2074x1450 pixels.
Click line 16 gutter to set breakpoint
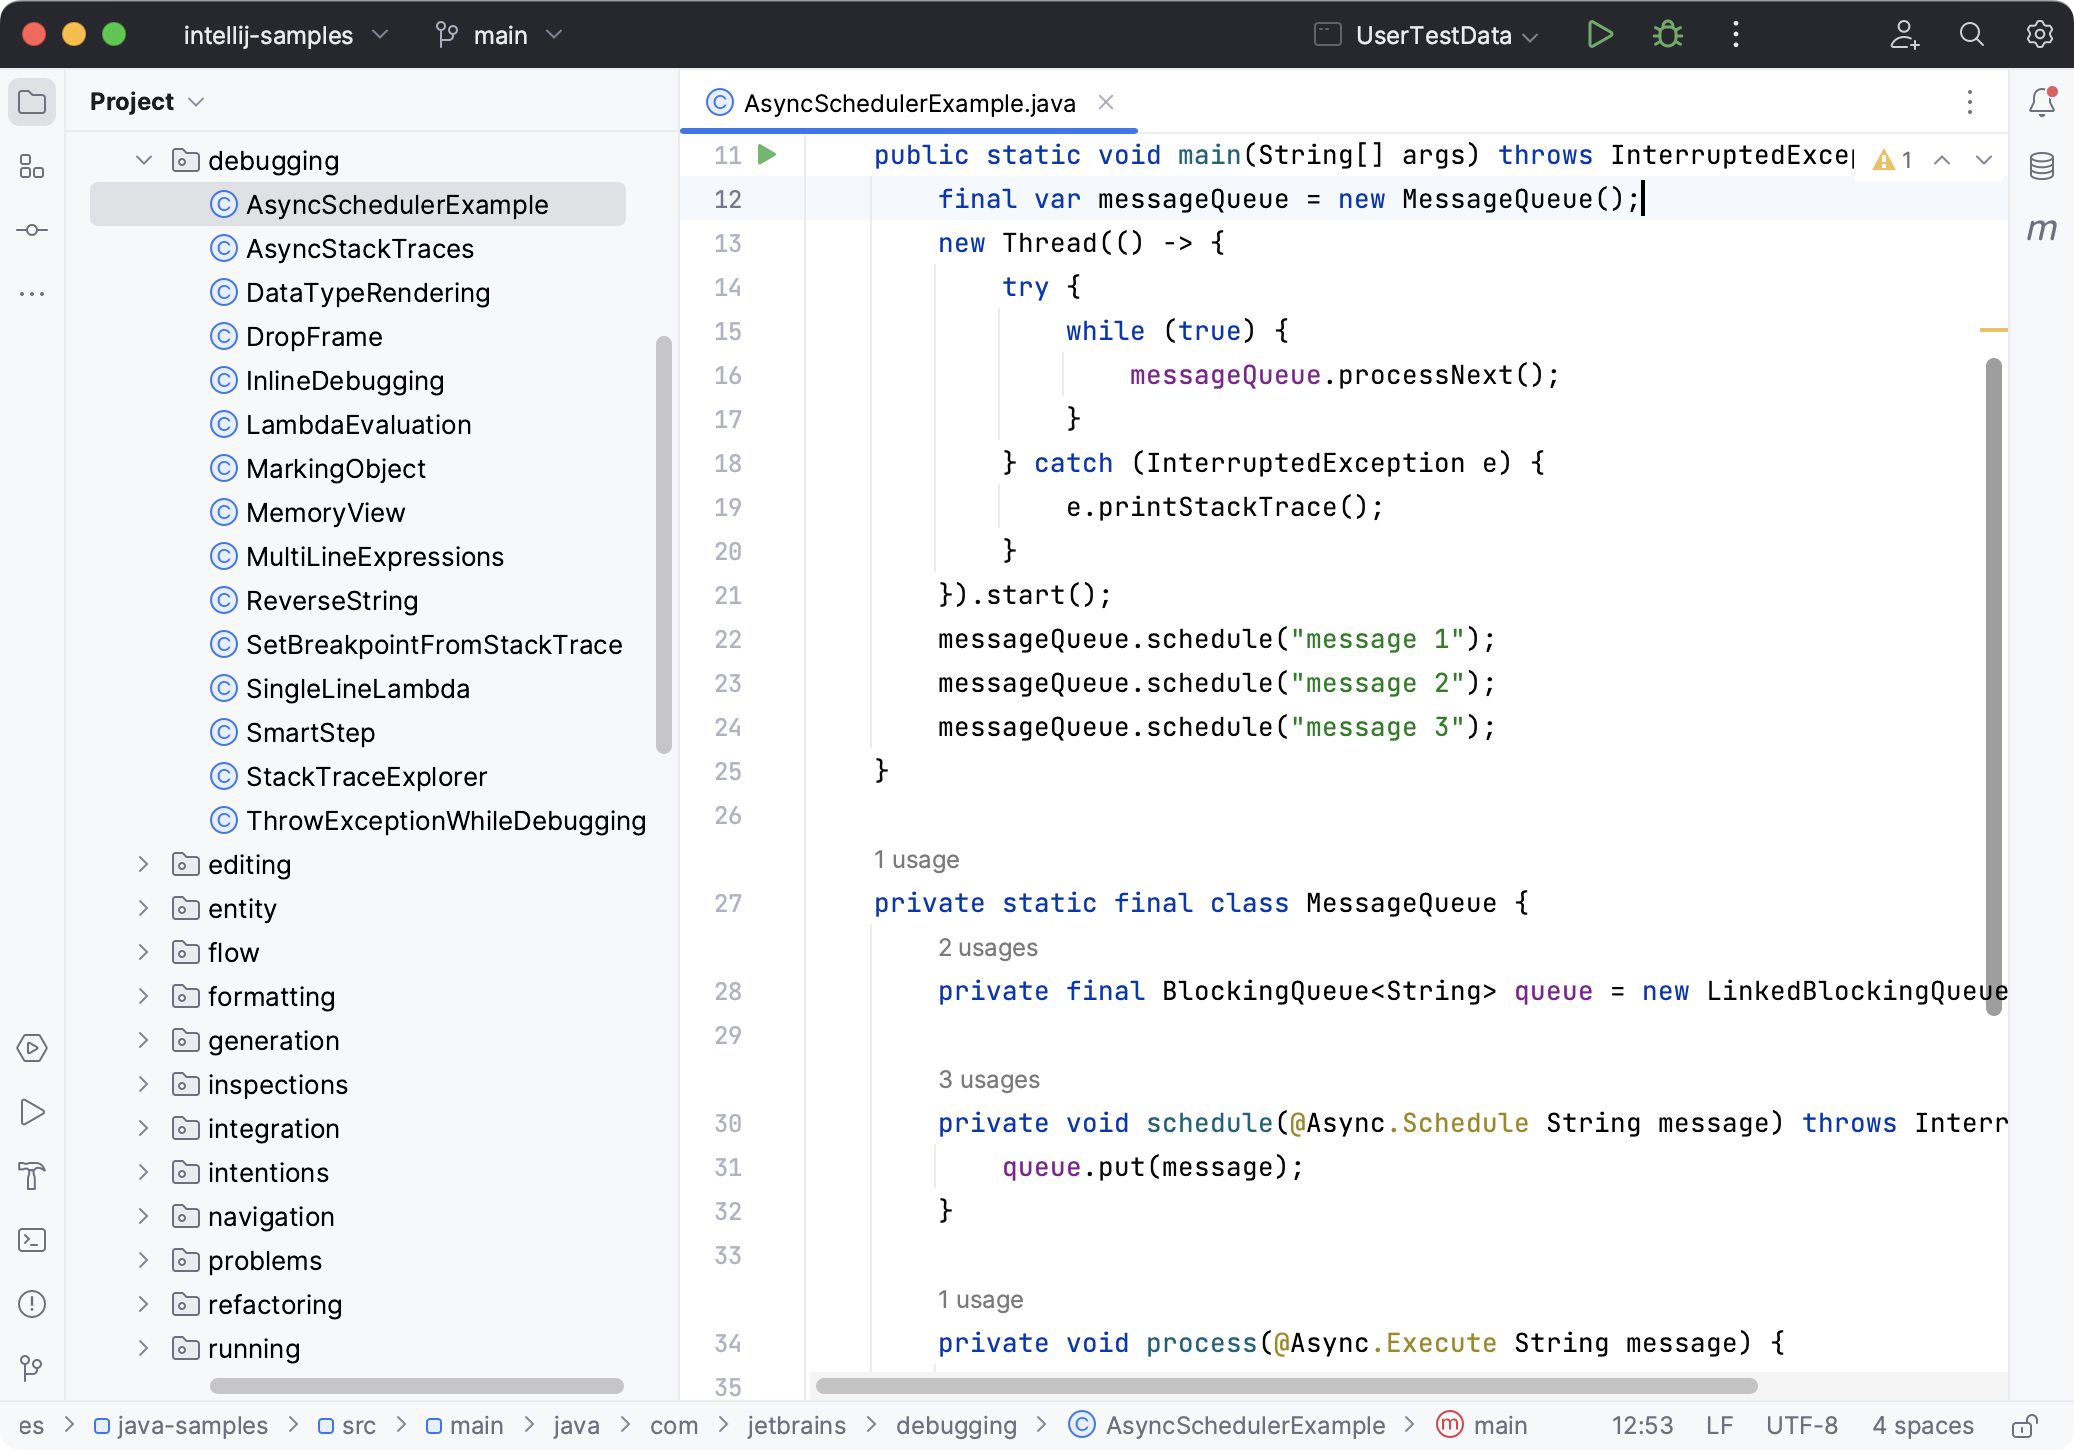pos(728,374)
